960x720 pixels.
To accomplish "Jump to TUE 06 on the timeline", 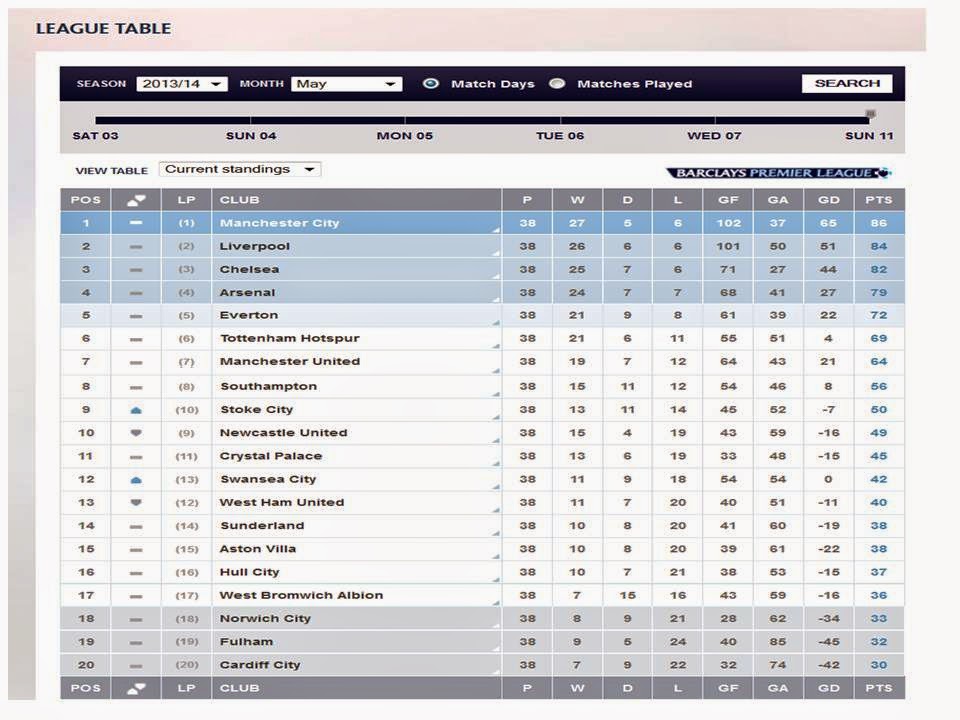I will (x=560, y=135).
